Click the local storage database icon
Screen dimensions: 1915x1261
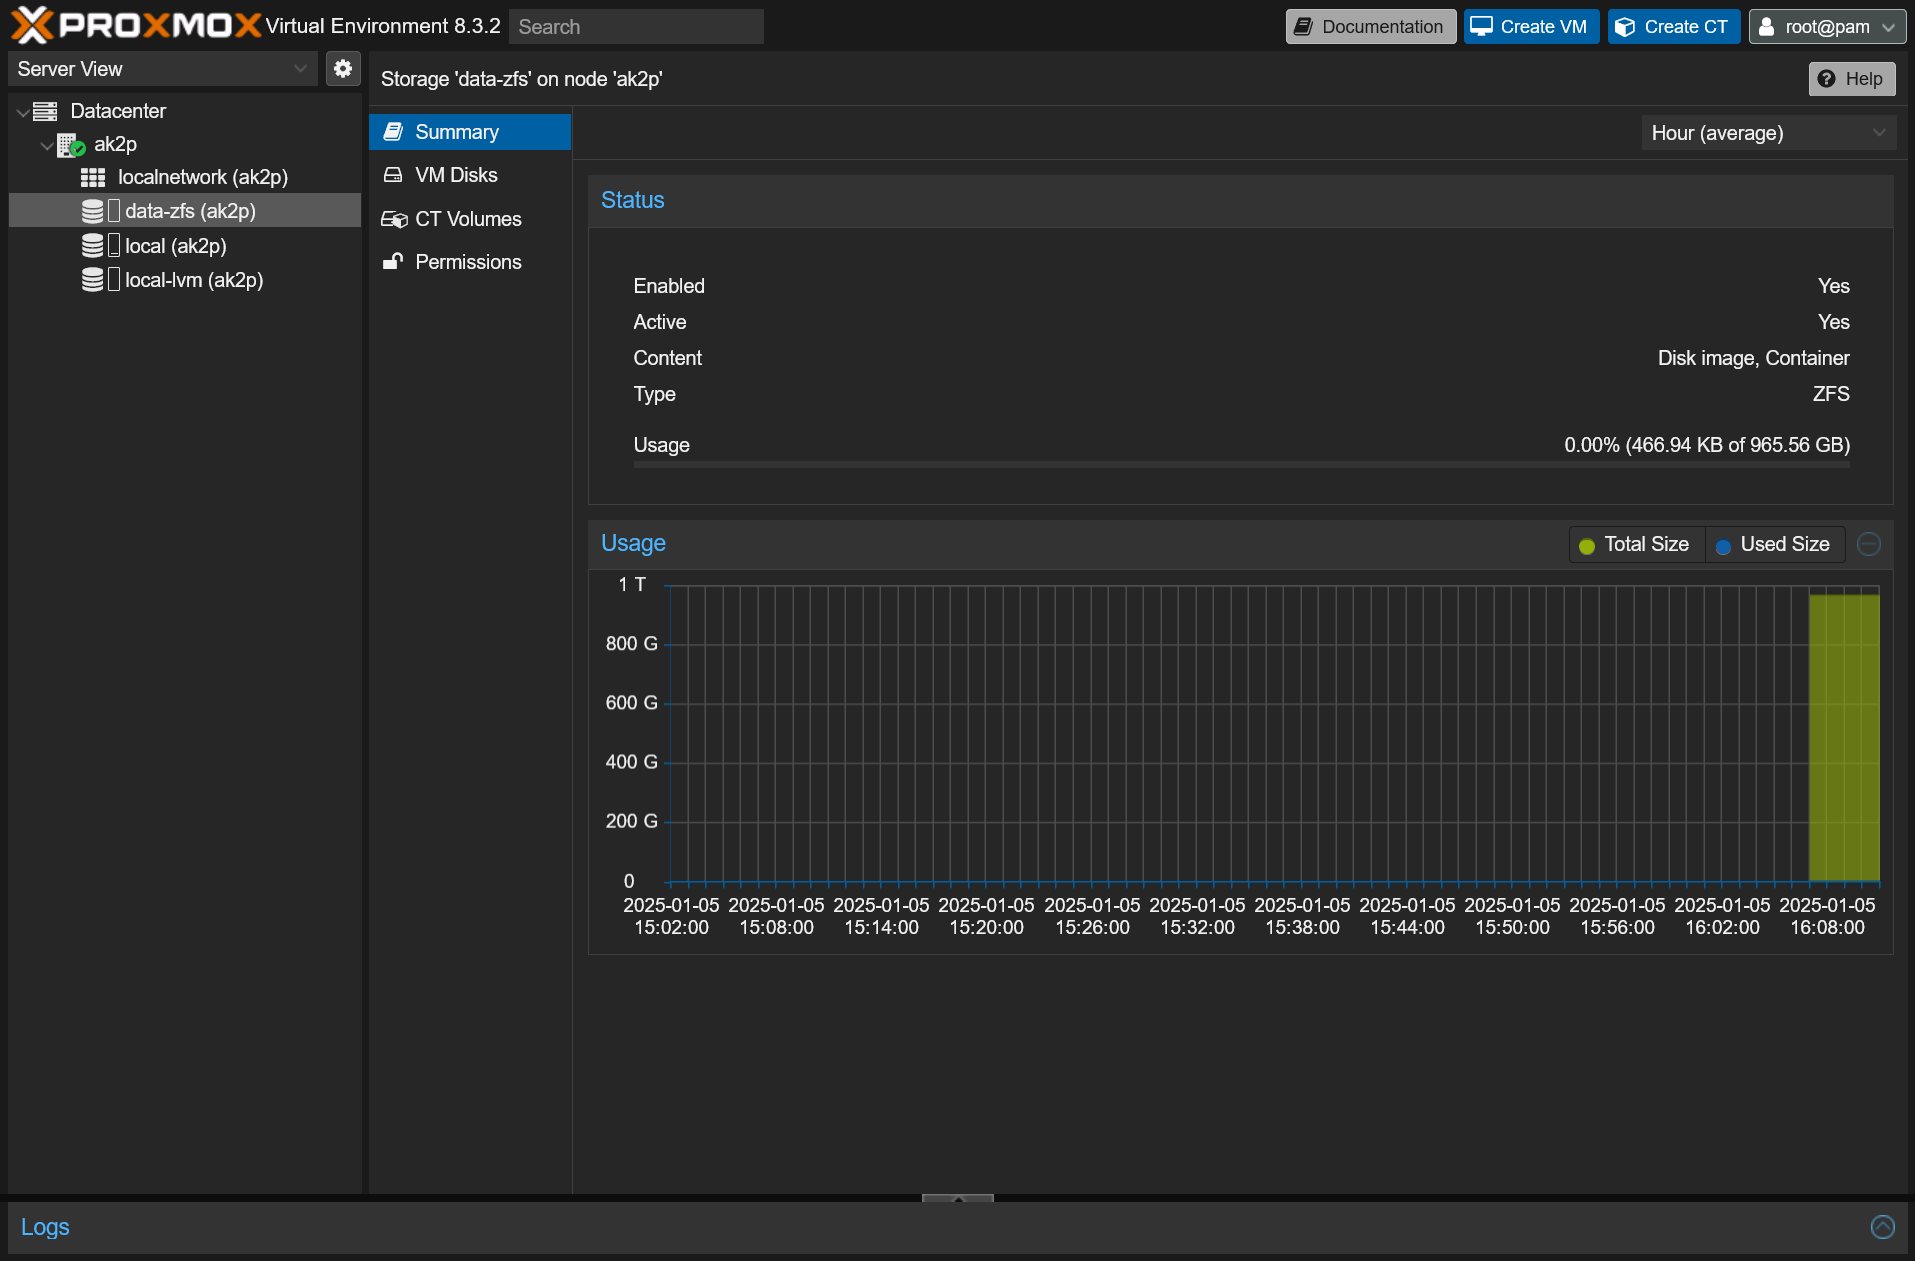click(x=93, y=246)
